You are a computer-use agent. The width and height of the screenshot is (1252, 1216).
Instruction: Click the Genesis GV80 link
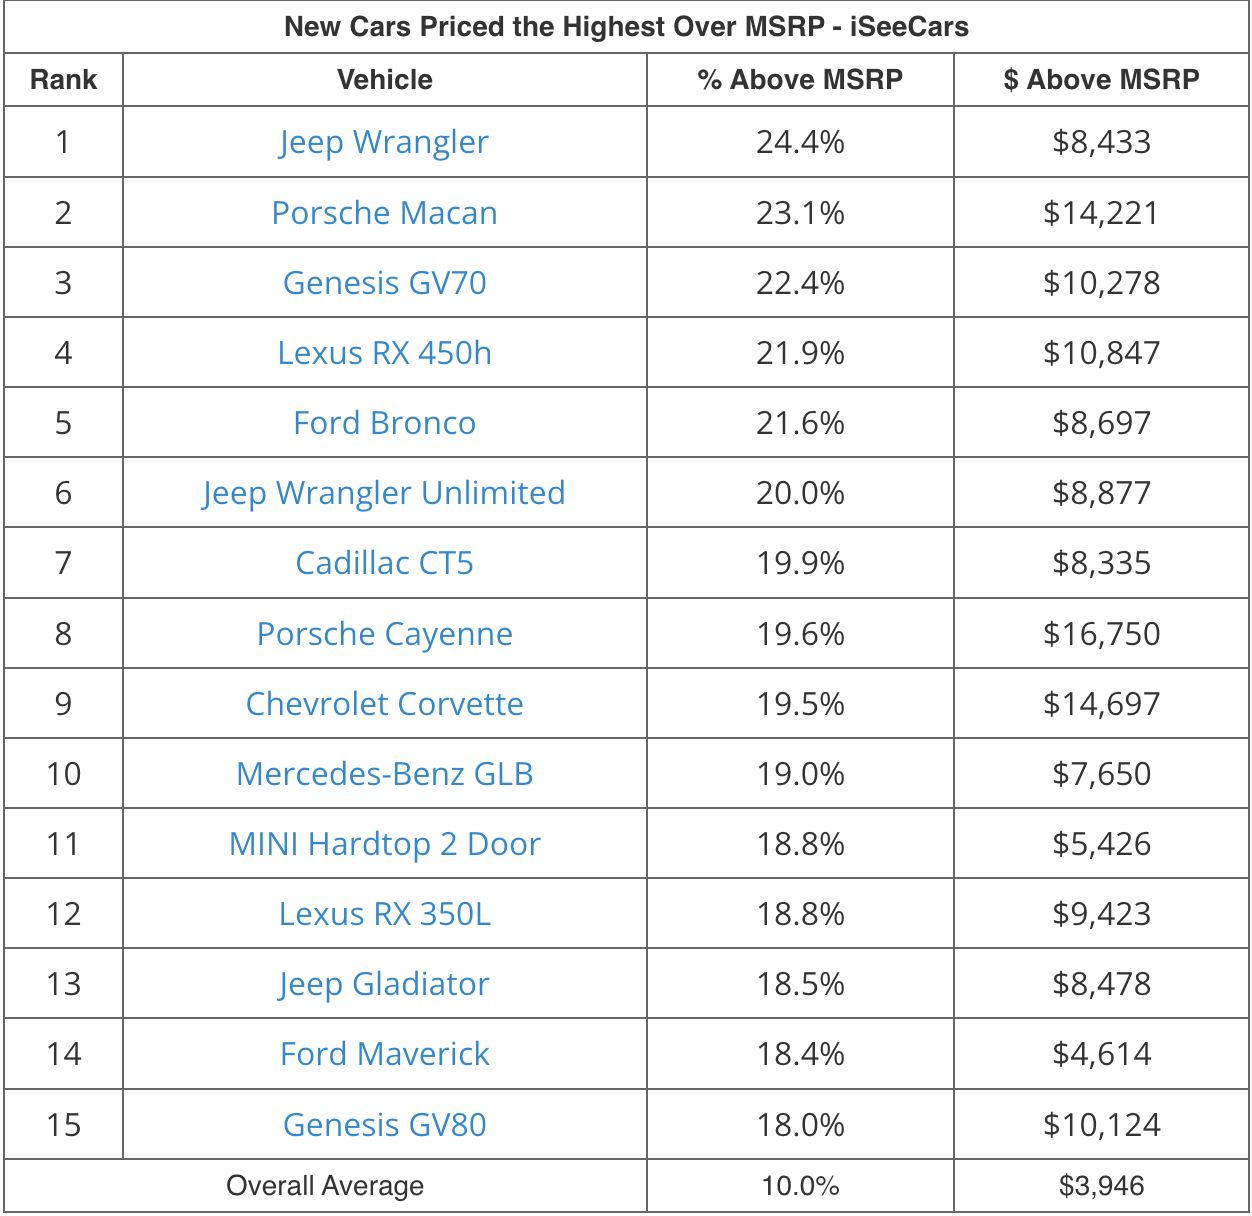(384, 1125)
